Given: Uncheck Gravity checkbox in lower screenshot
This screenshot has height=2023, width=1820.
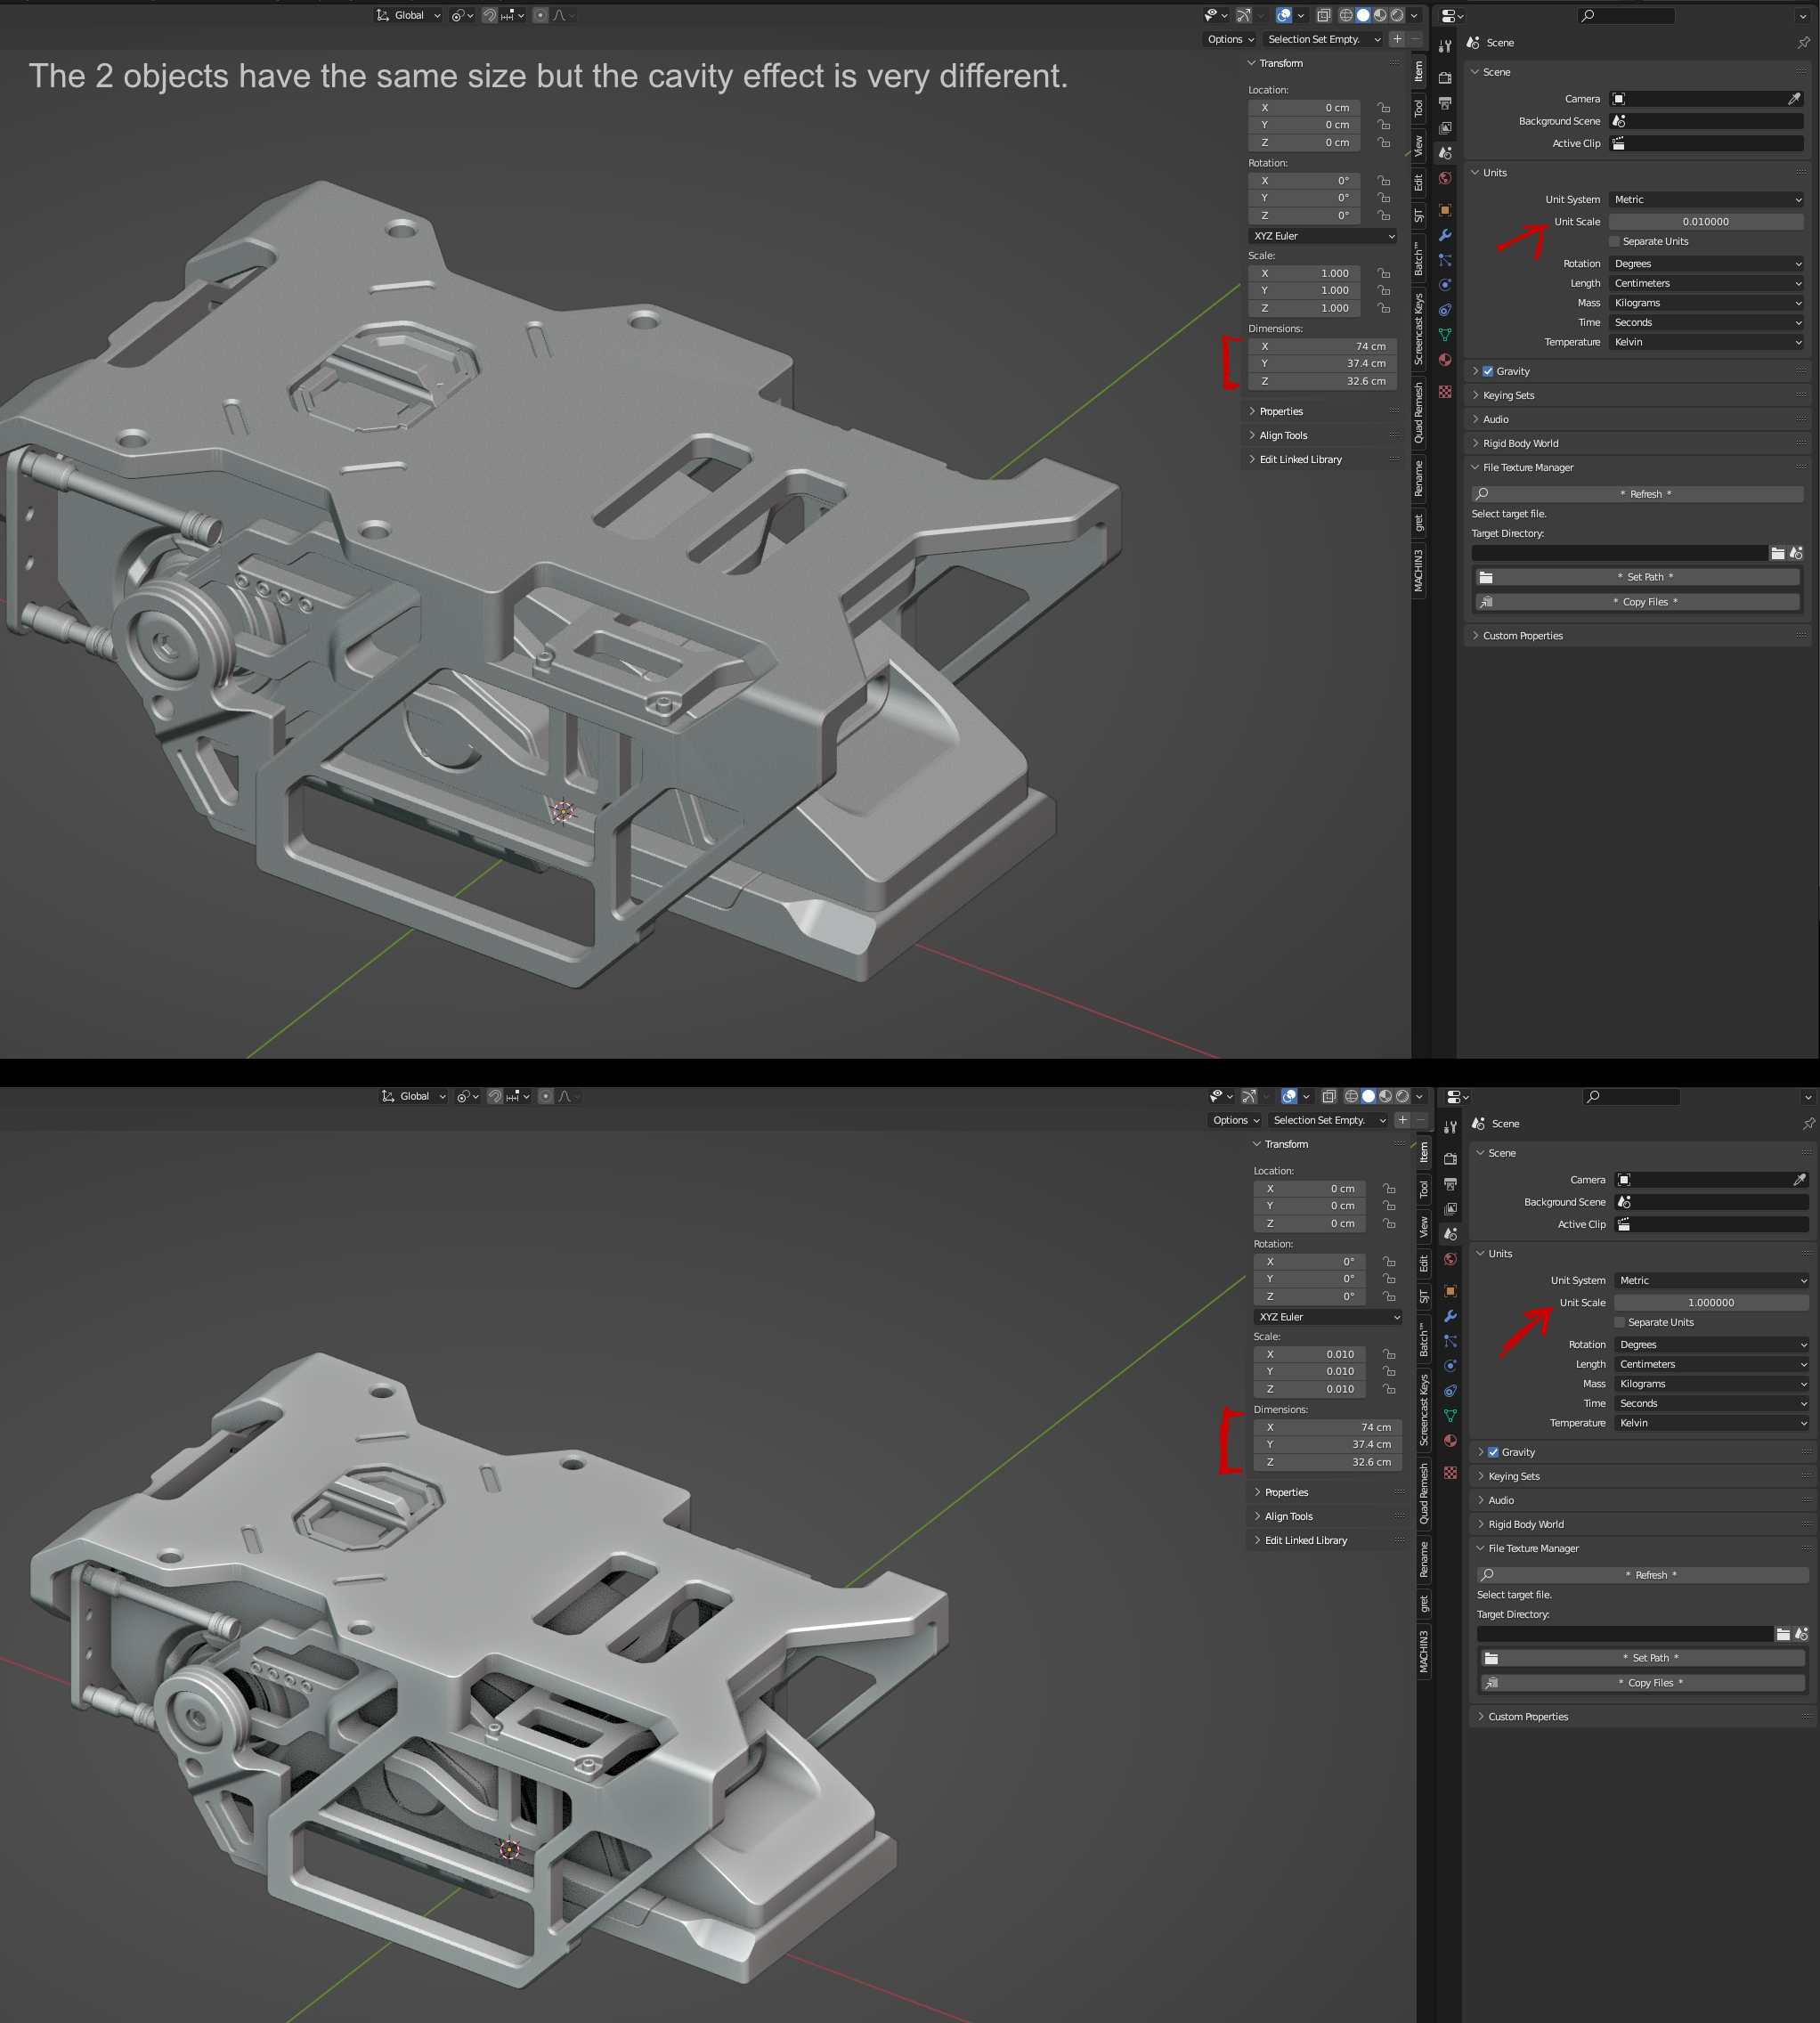Looking at the screenshot, I should tap(1493, 1452).
